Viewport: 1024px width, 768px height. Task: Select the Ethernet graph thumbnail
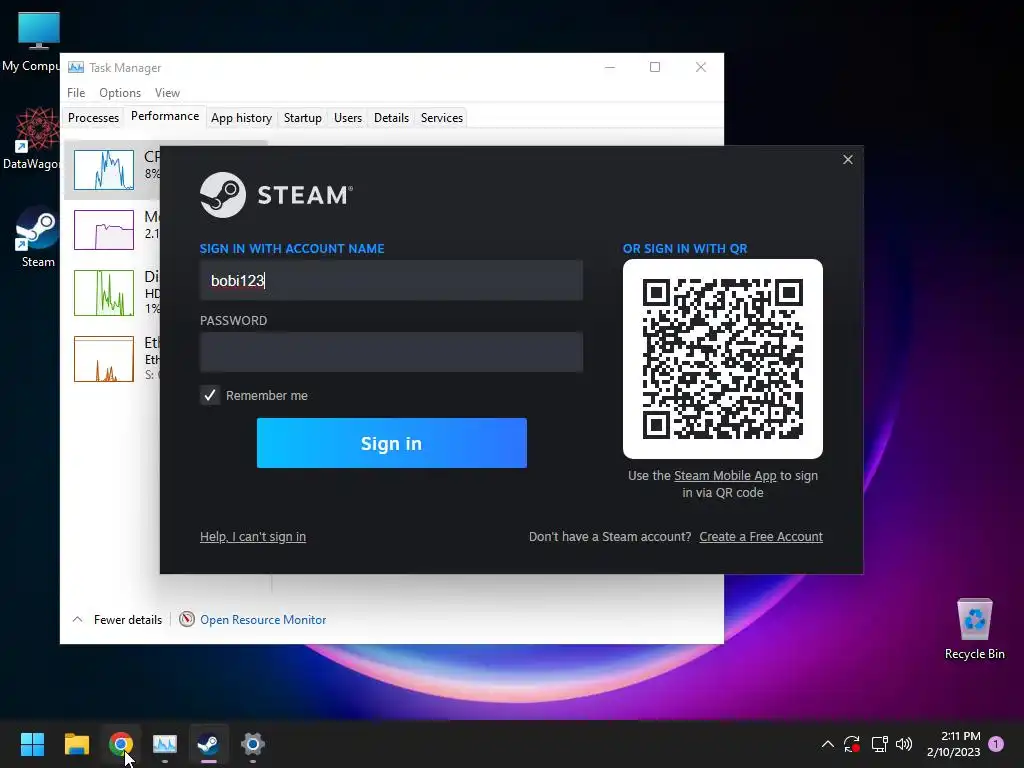pos(104,359)
